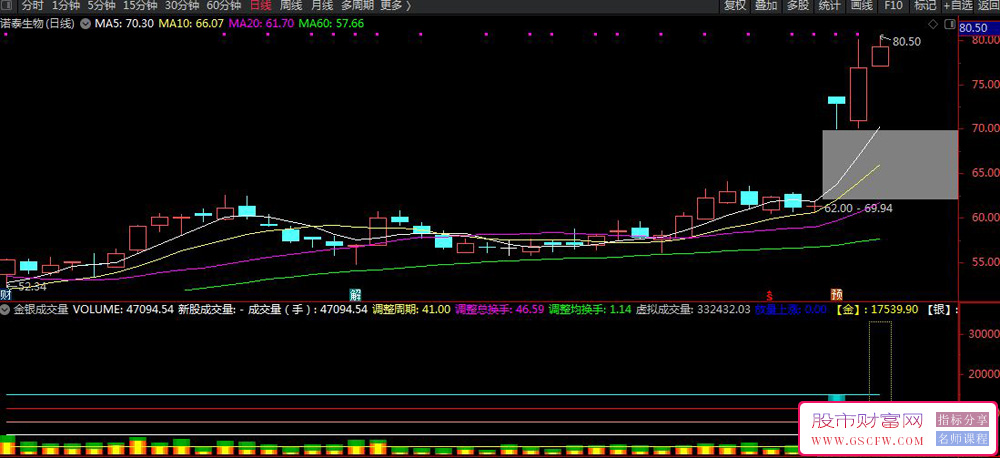Open the 名师课程 link

pyautogui.click(x=962, y=440)
